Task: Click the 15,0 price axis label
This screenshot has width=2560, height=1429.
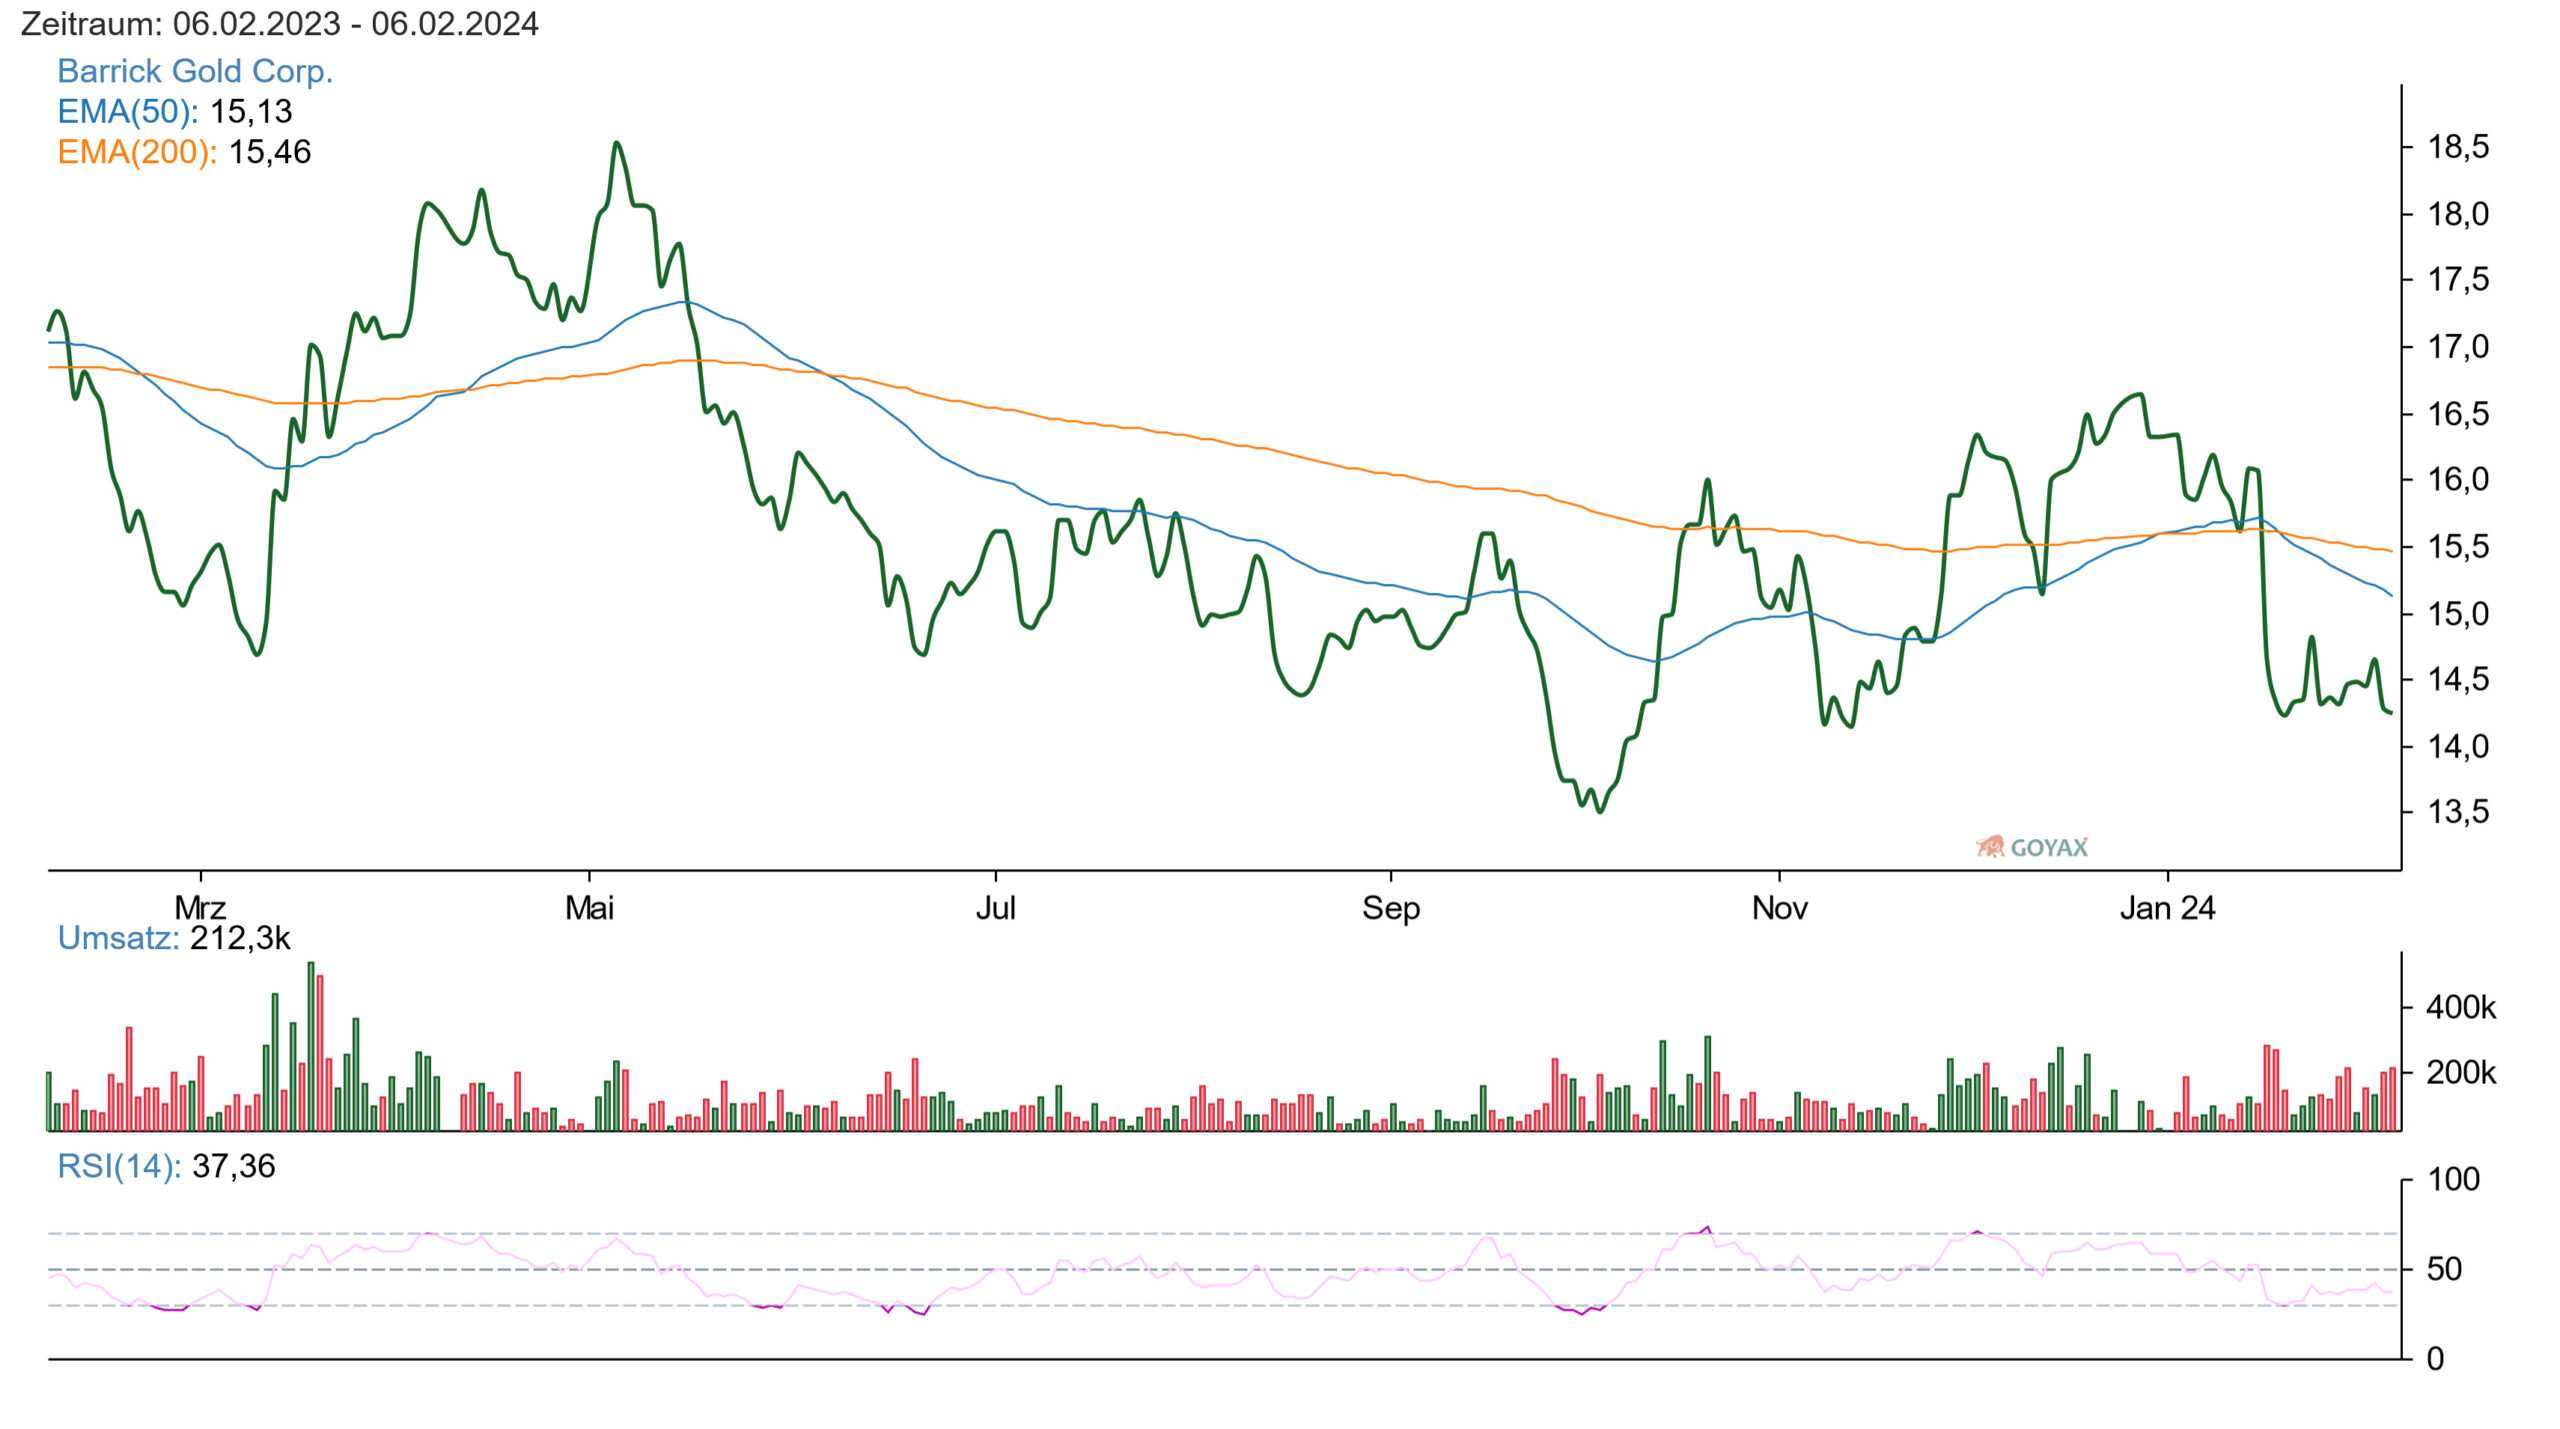Action: [2459, 614]
